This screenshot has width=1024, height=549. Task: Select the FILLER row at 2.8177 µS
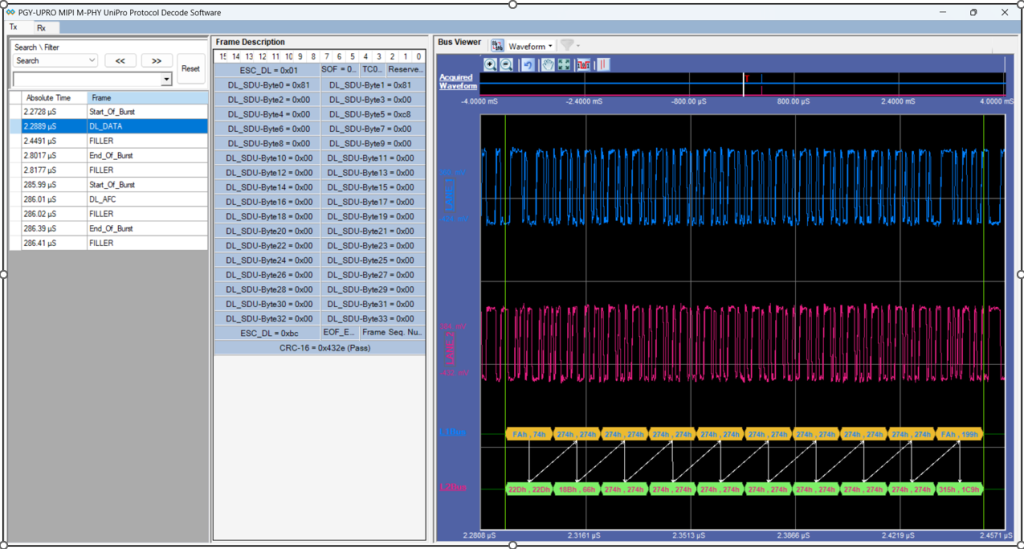click(x=108, y=170)
